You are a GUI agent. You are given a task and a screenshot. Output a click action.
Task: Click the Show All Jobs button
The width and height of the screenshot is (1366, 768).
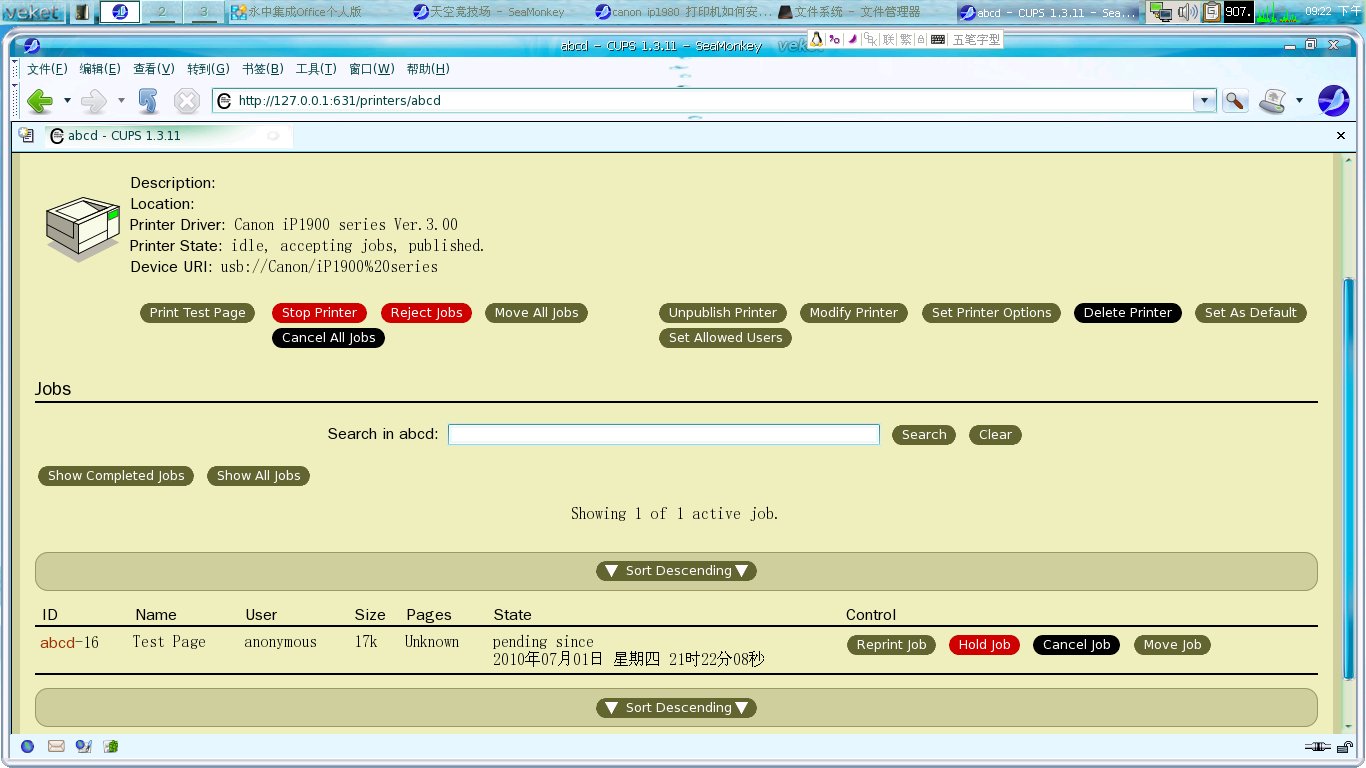click(259, 476)
